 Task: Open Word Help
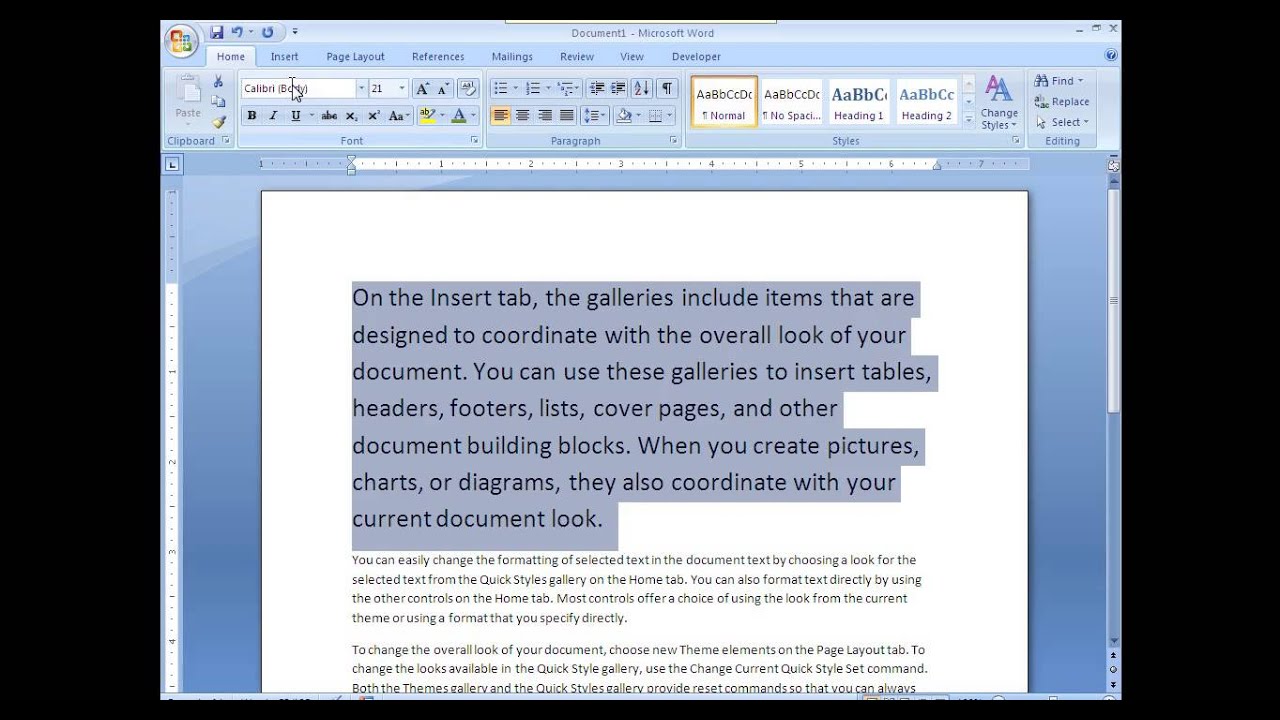[1110, 56]
